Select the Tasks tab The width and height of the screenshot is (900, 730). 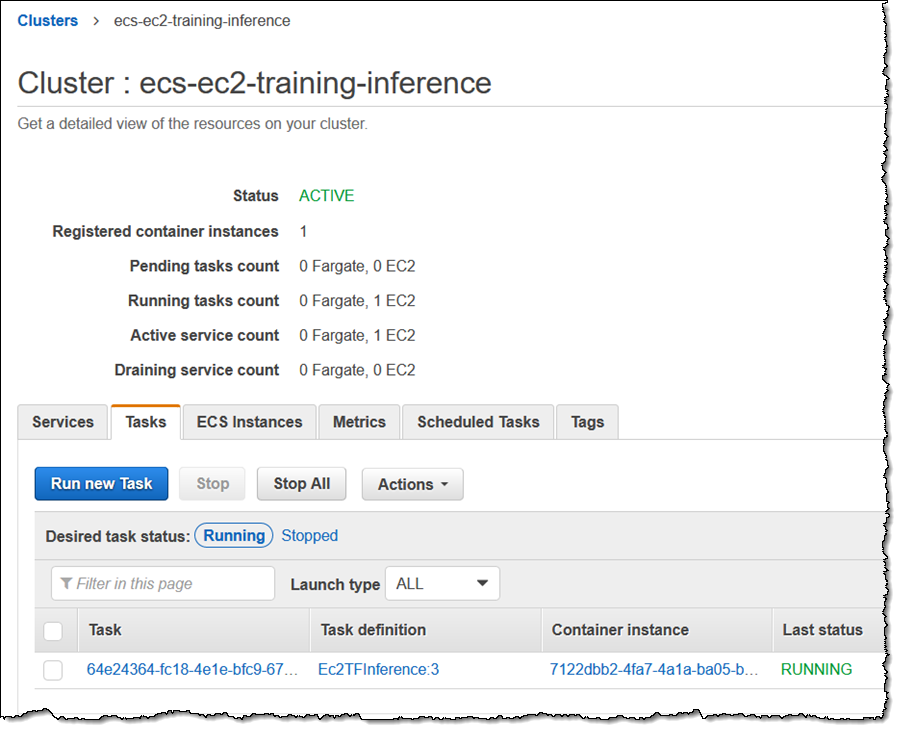click(x=146, y=422)
